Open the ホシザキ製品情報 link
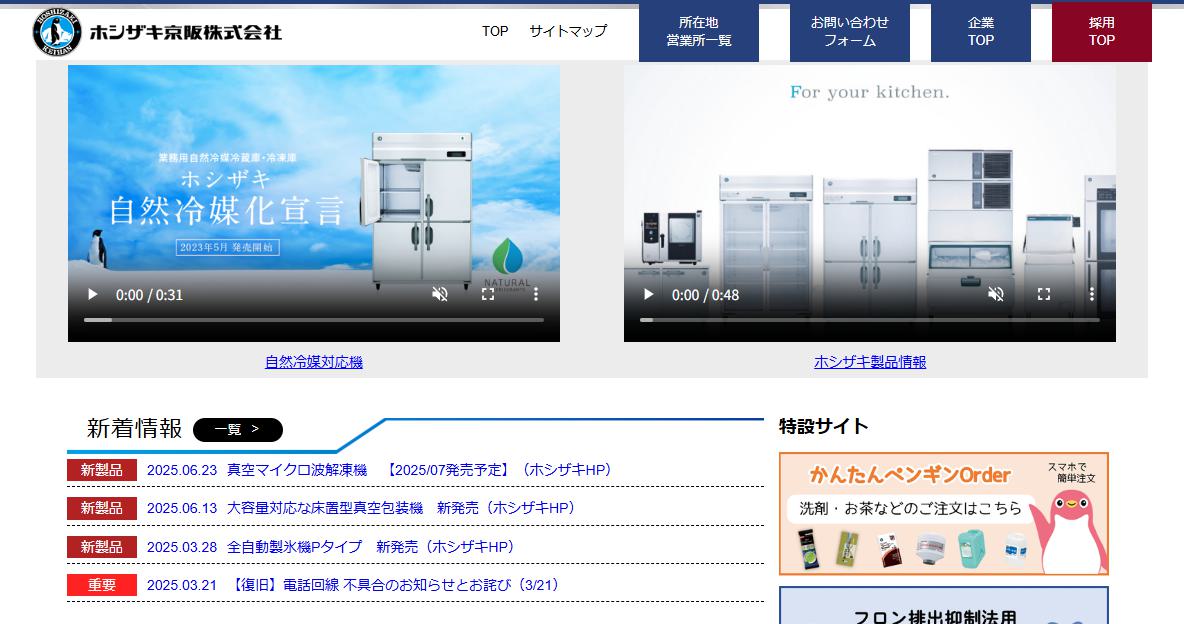This screenshot has height=624, width=1184. tap(870, 362)
